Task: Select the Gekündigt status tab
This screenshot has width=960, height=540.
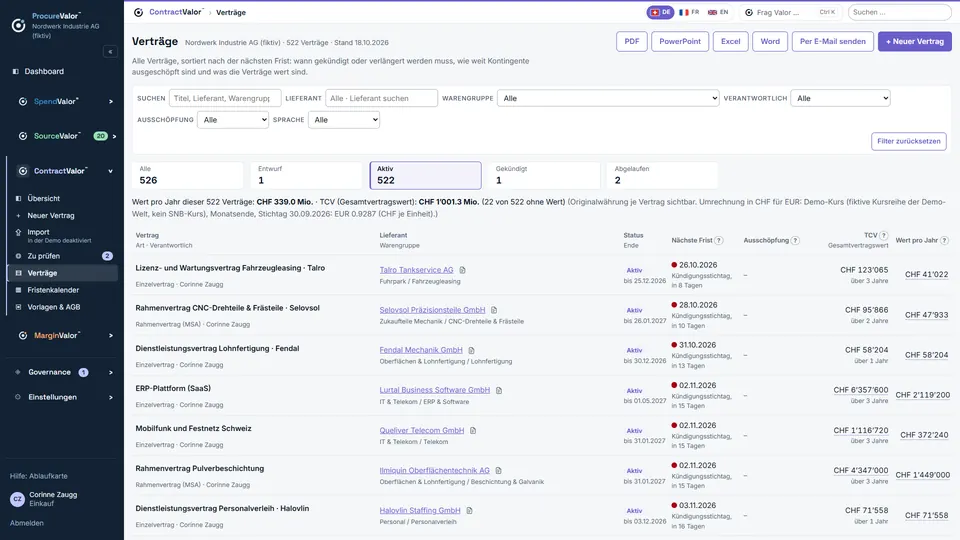Action: tap(544, 175)
